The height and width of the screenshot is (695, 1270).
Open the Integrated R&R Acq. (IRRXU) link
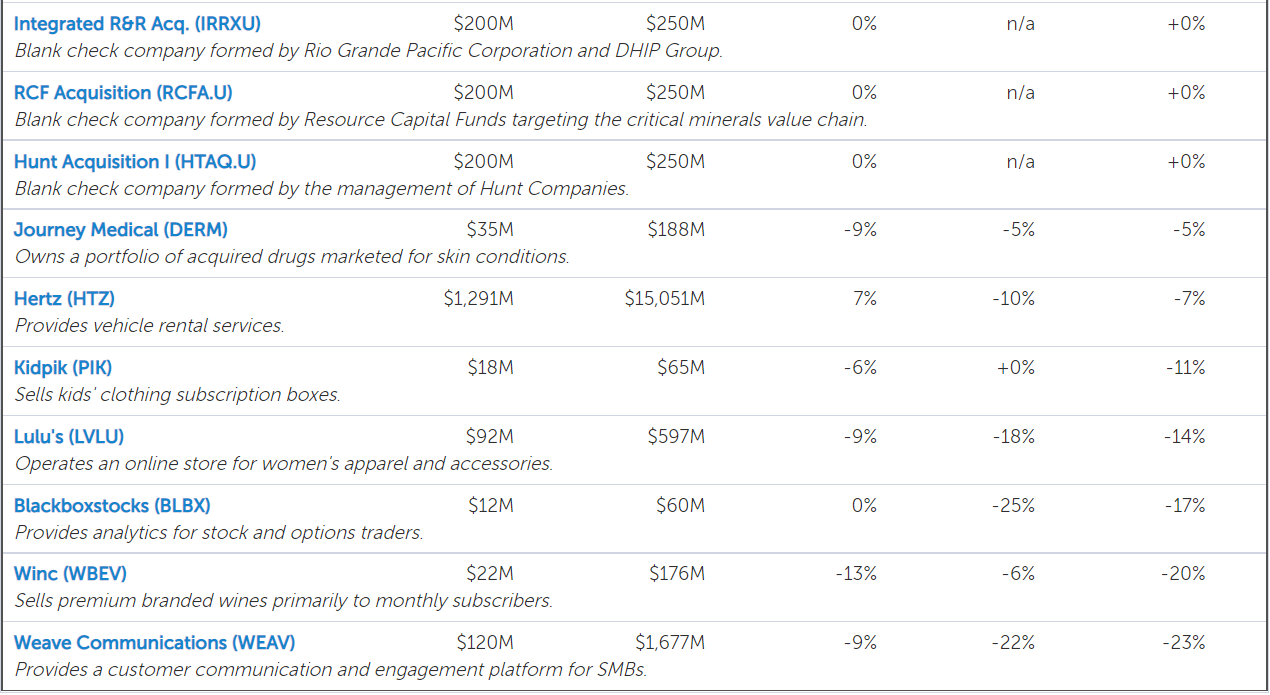pos(137,24)
